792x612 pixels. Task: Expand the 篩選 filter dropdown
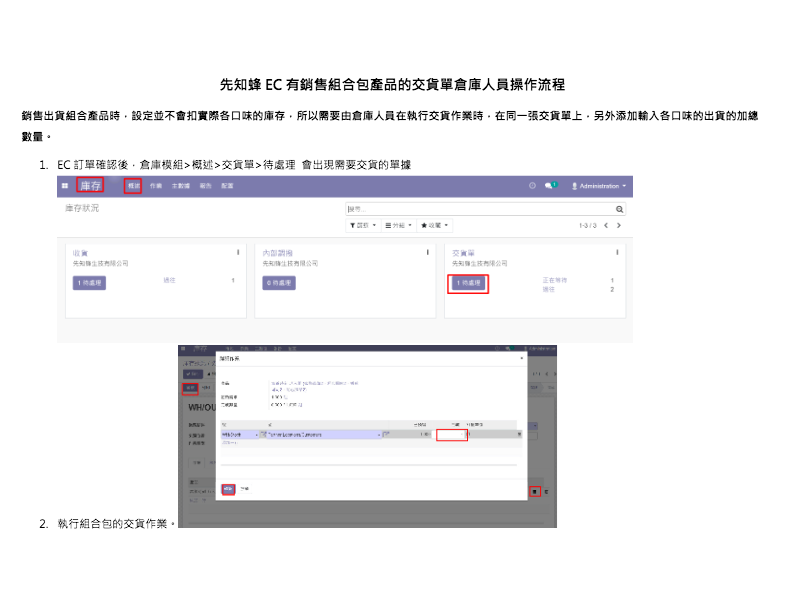pos(362,225)
